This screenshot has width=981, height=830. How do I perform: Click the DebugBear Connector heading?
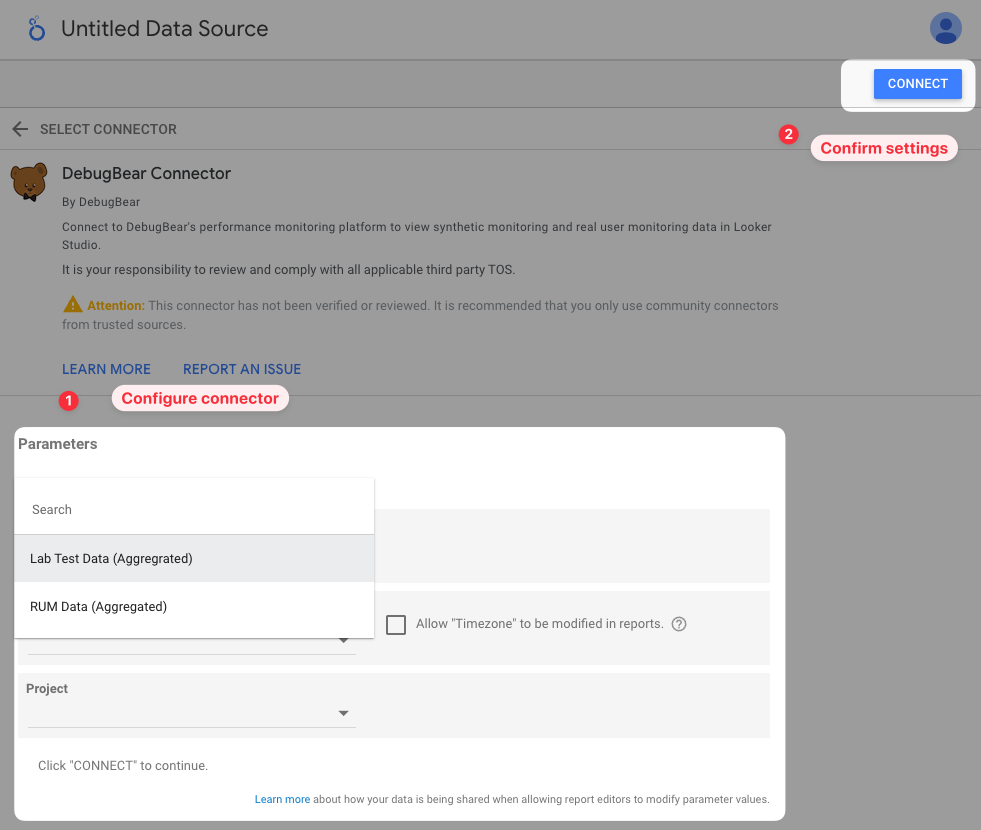[x=146, y=173]
